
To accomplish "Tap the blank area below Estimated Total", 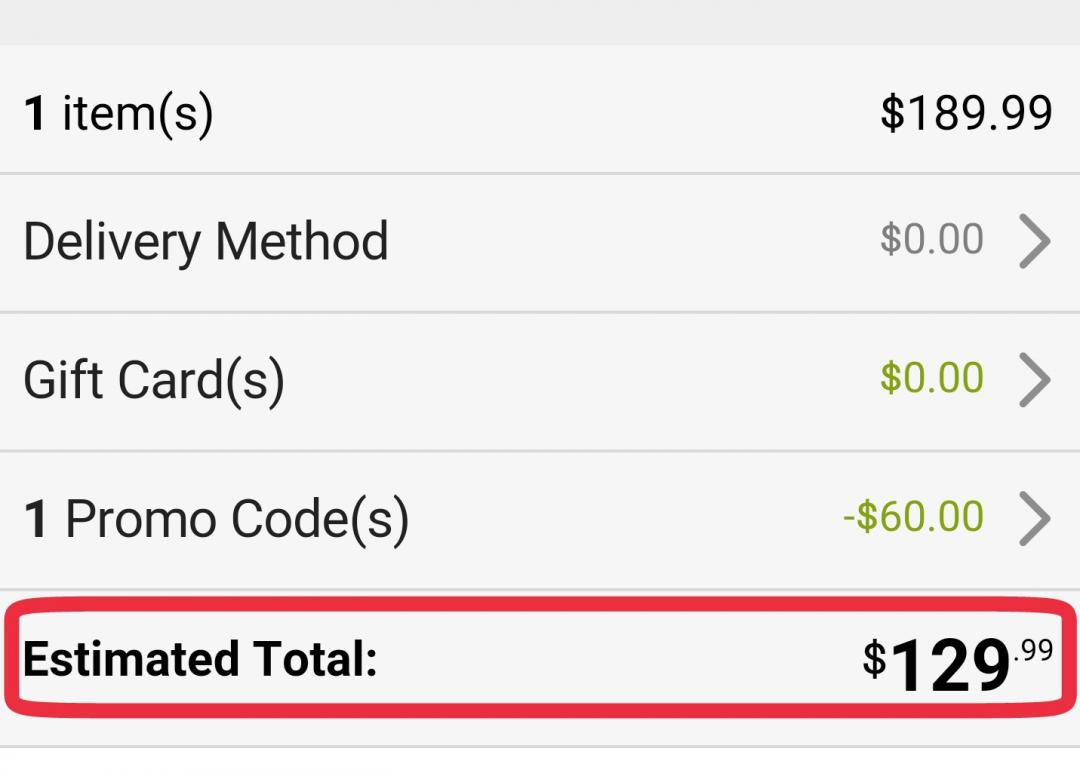I will tap(540, 758).
